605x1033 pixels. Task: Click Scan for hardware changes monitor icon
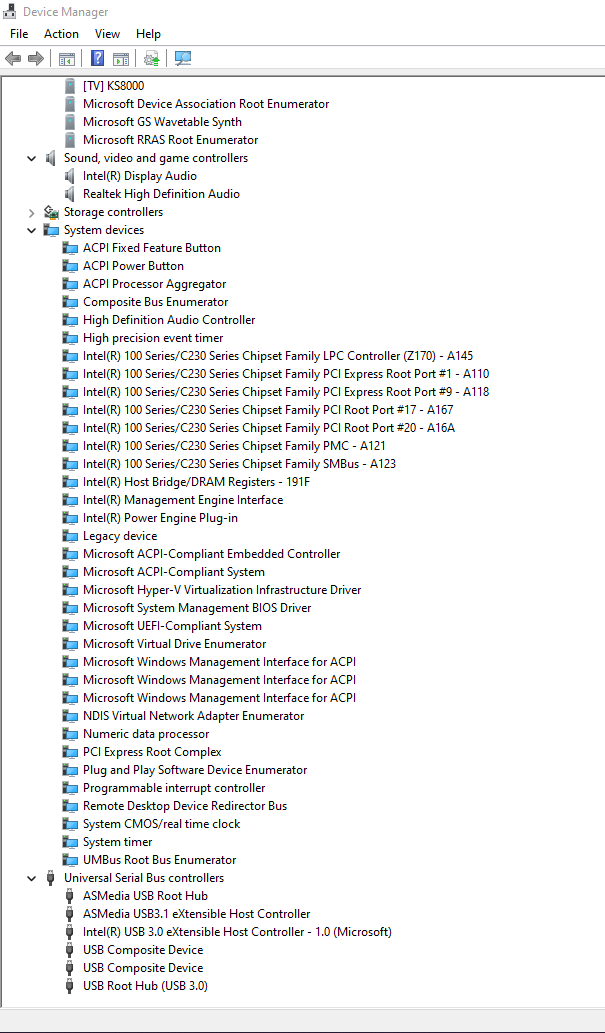[x=183, y=59]
